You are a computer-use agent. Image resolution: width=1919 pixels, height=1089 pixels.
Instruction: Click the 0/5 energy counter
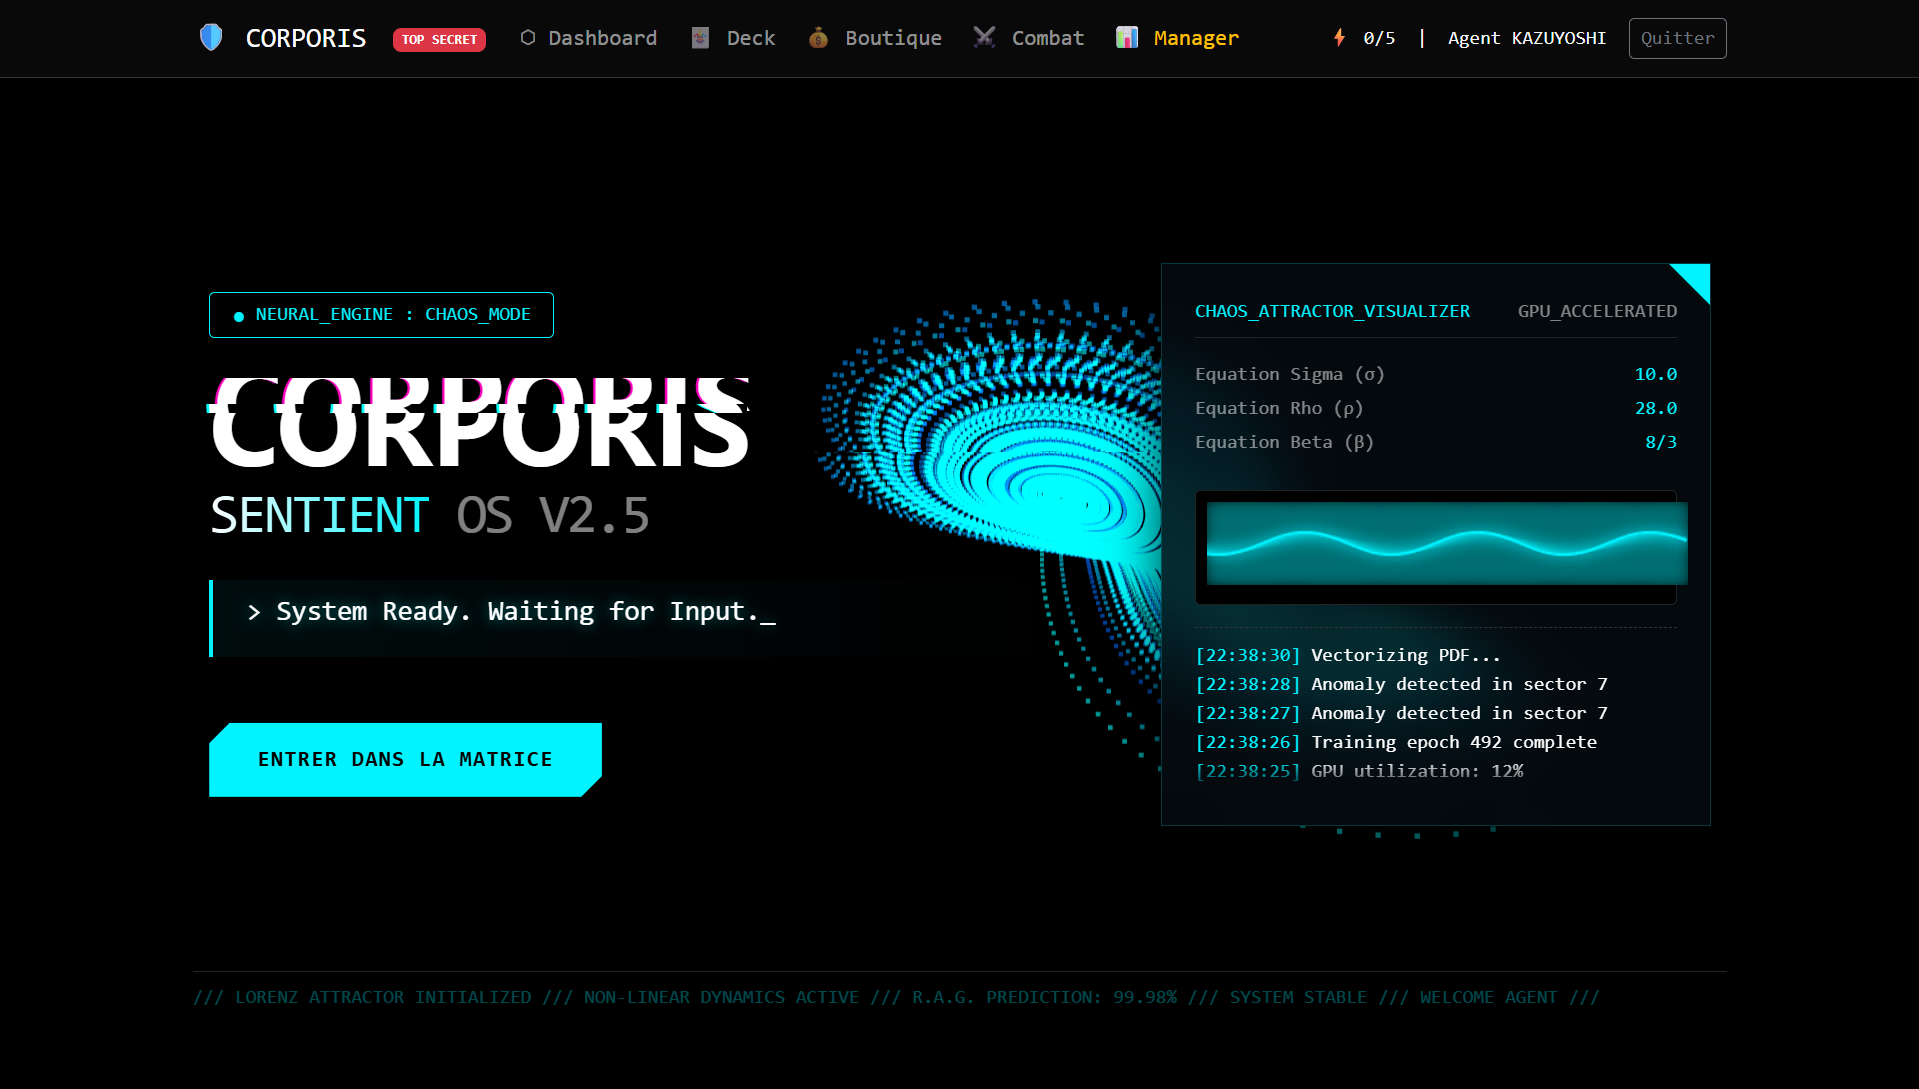pyautogui.click(x=1379, y=38)
